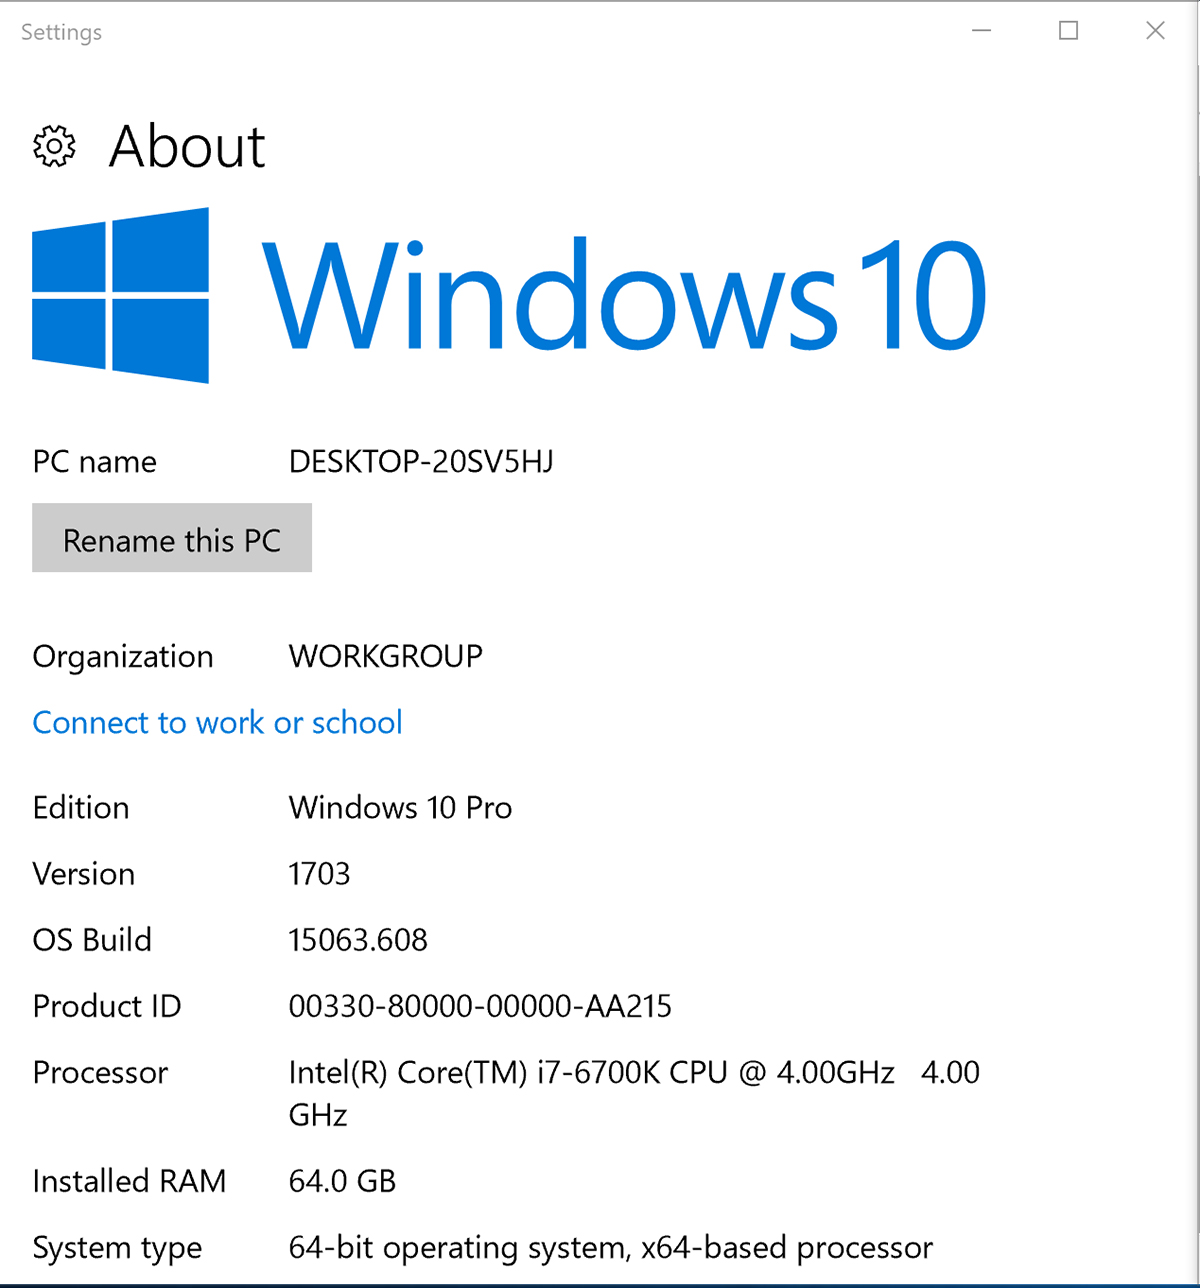The image size is (1200, 1288).
Task: Click the 64-bit operating system text
Action: coord(610,1247)
